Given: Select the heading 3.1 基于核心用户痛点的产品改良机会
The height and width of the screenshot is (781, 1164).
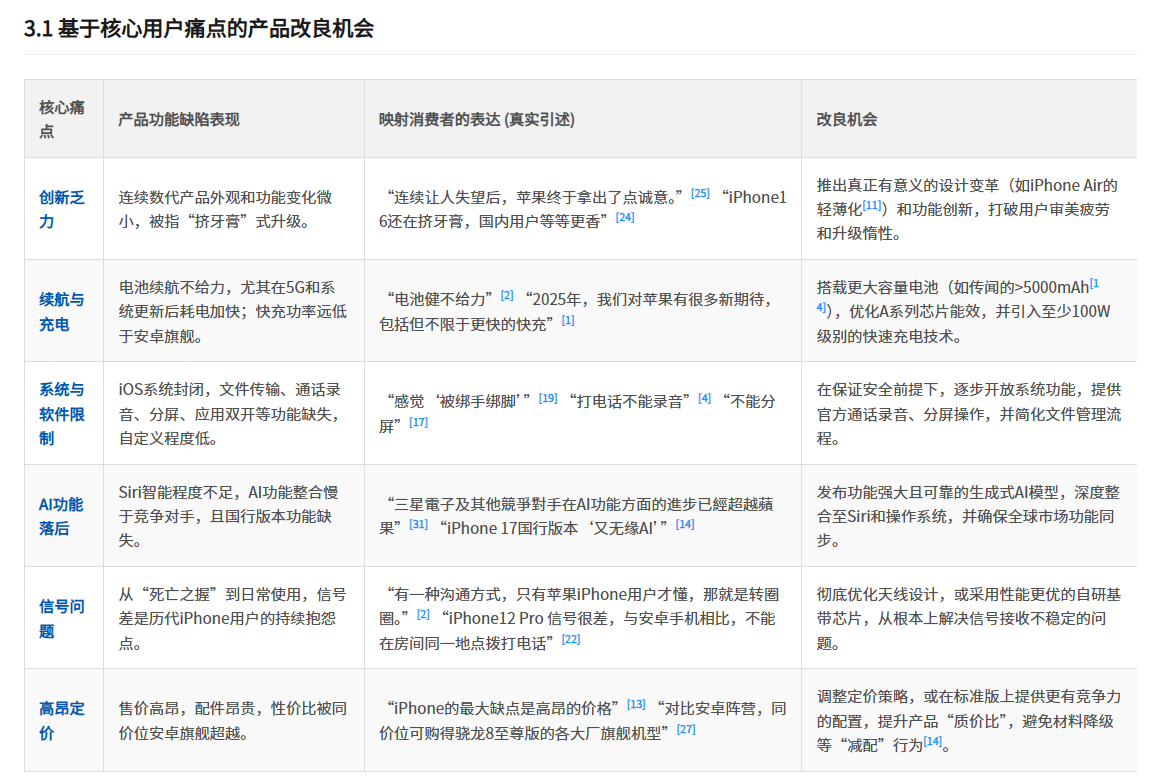Looking at the screenshot, I should [x=199, y=28].
